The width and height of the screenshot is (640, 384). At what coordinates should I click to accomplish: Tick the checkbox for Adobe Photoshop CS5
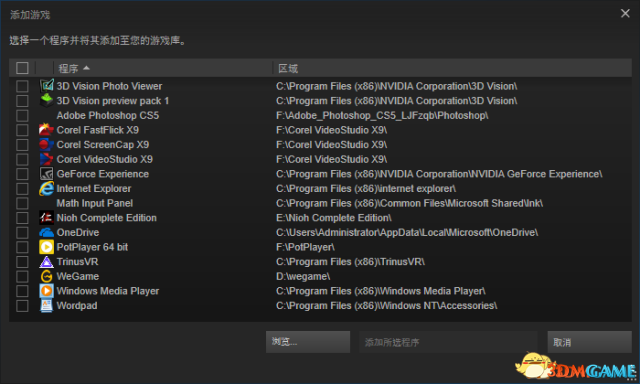22,115
